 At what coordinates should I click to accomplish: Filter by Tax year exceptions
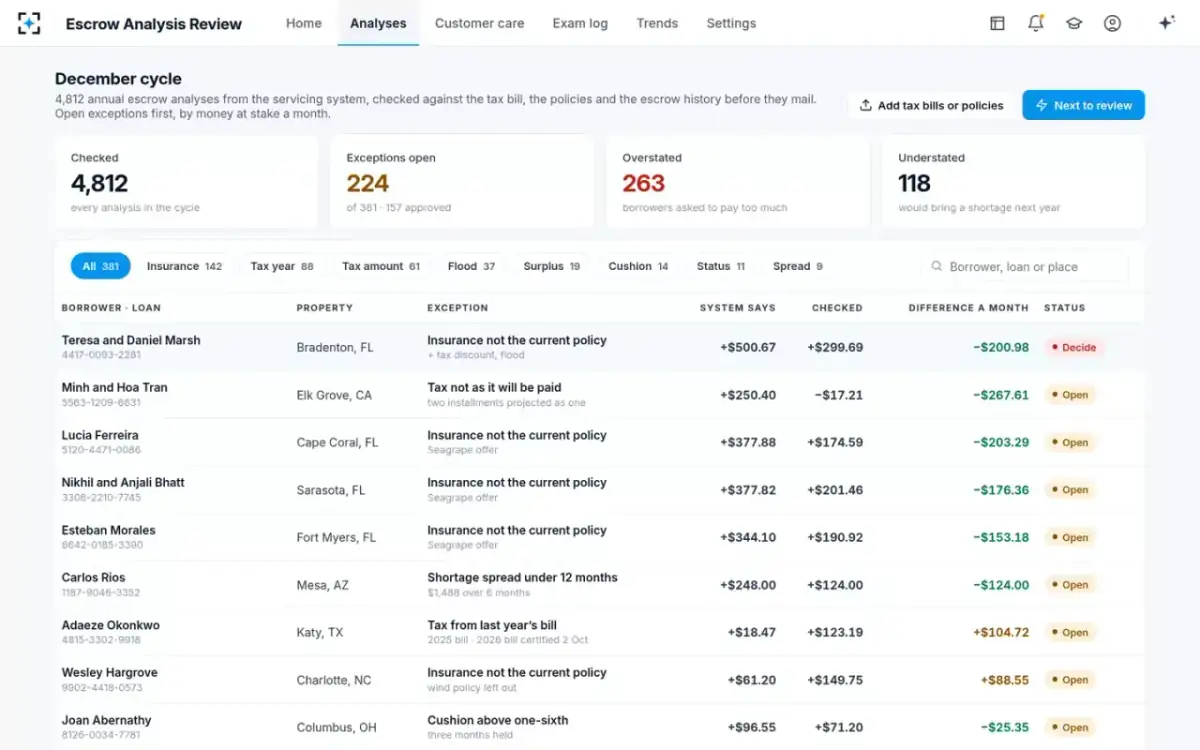[x=282, y=266]
